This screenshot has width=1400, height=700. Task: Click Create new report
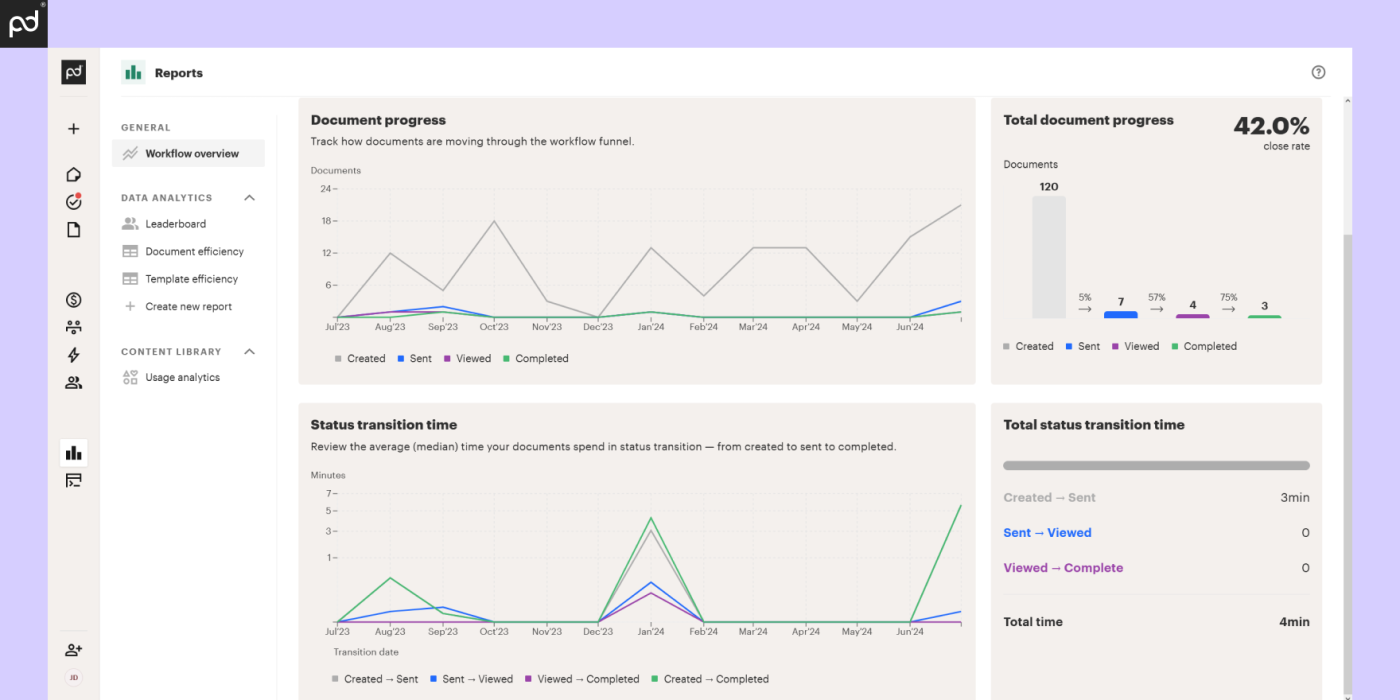click(188, 307)
